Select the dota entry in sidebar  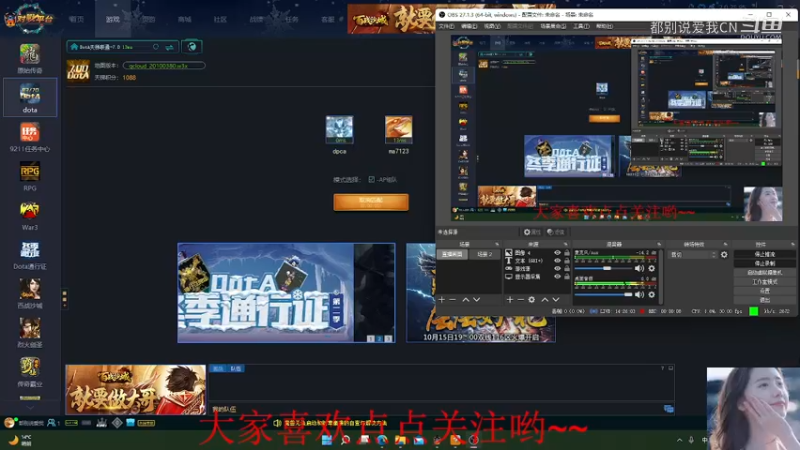point(30,97)
